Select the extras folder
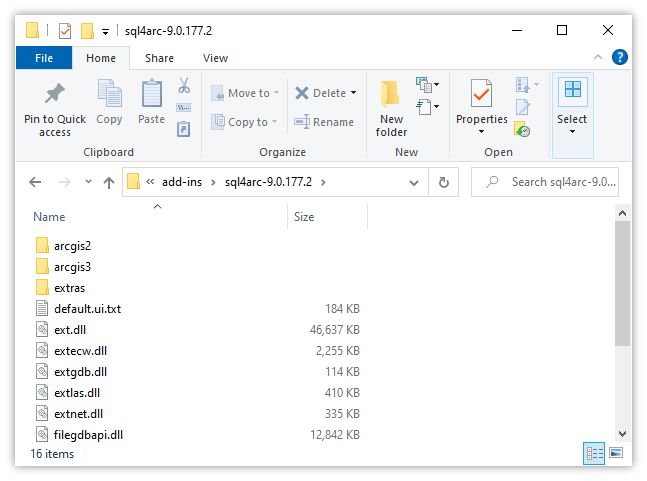 tap(61, 288)
